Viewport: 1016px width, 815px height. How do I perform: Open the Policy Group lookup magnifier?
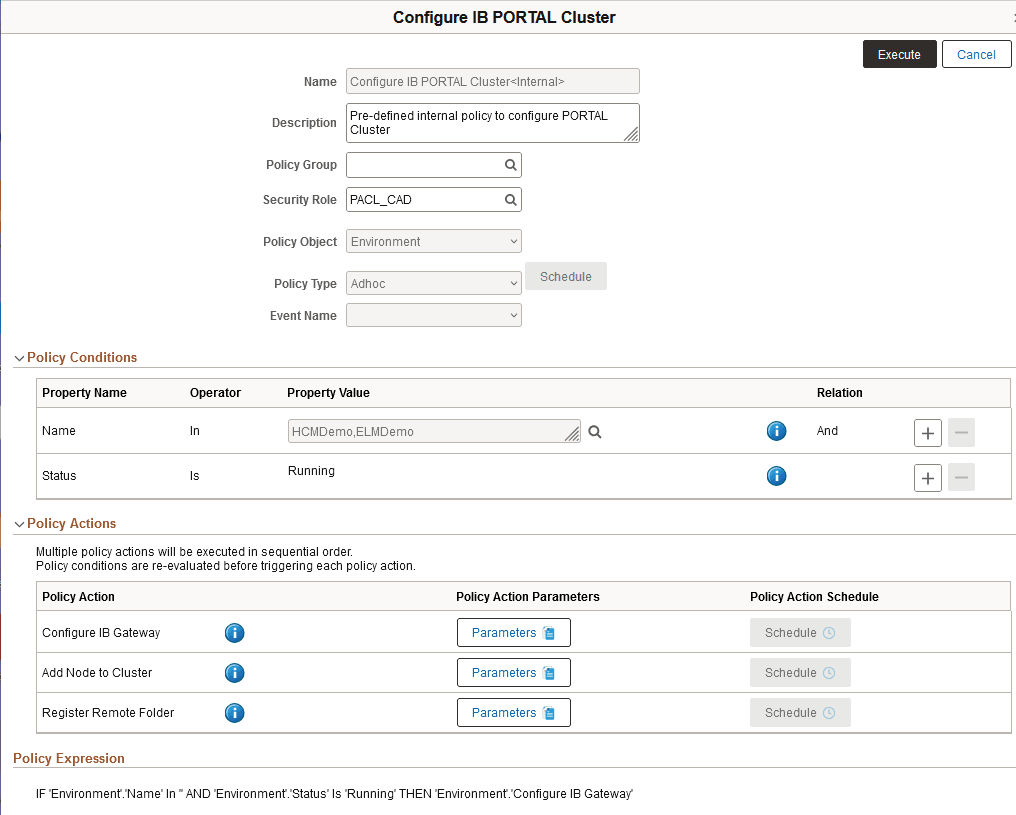(x=510, y=164)
